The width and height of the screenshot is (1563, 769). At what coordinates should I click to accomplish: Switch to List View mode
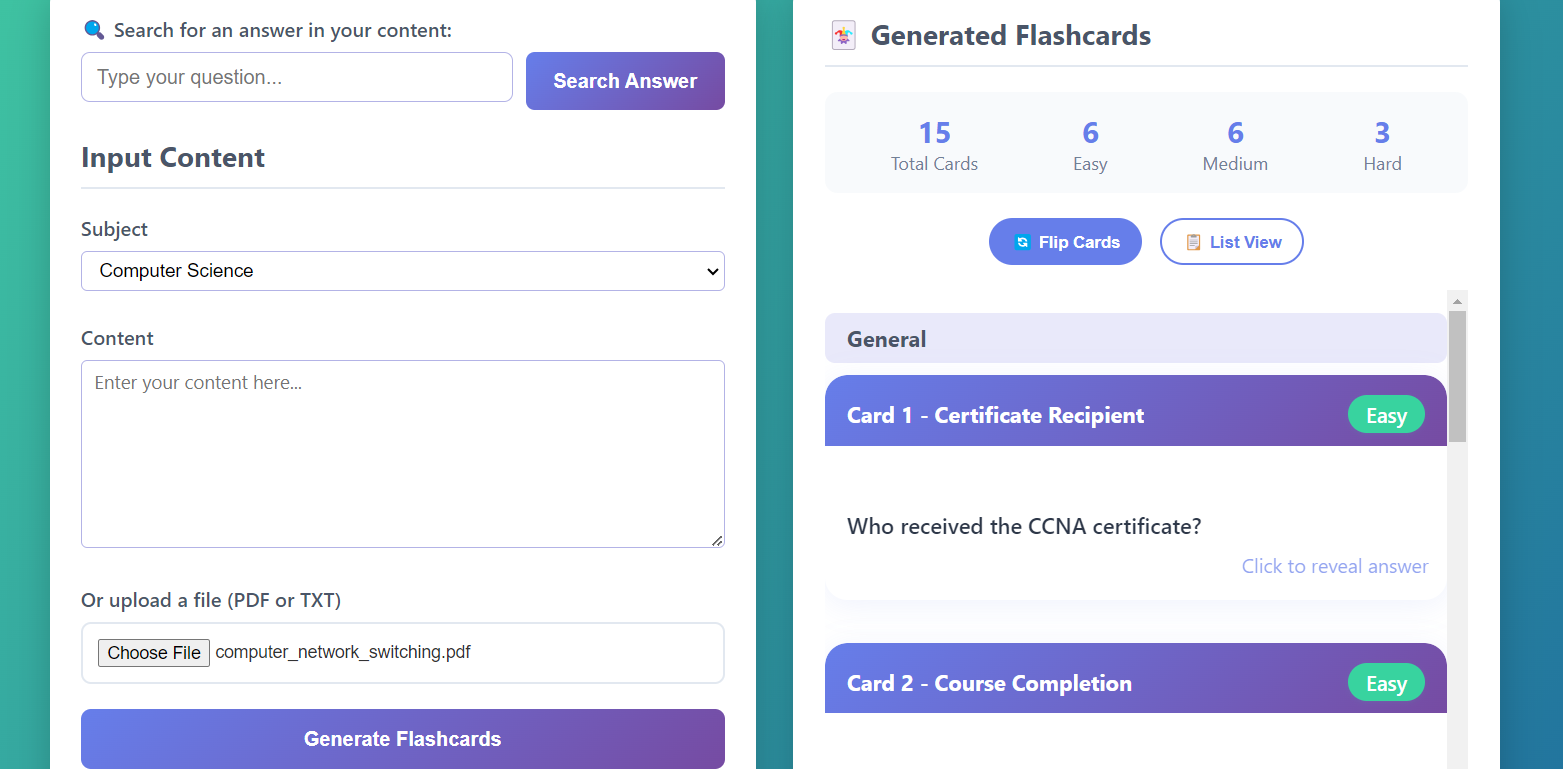click(x=1232, y=242)
